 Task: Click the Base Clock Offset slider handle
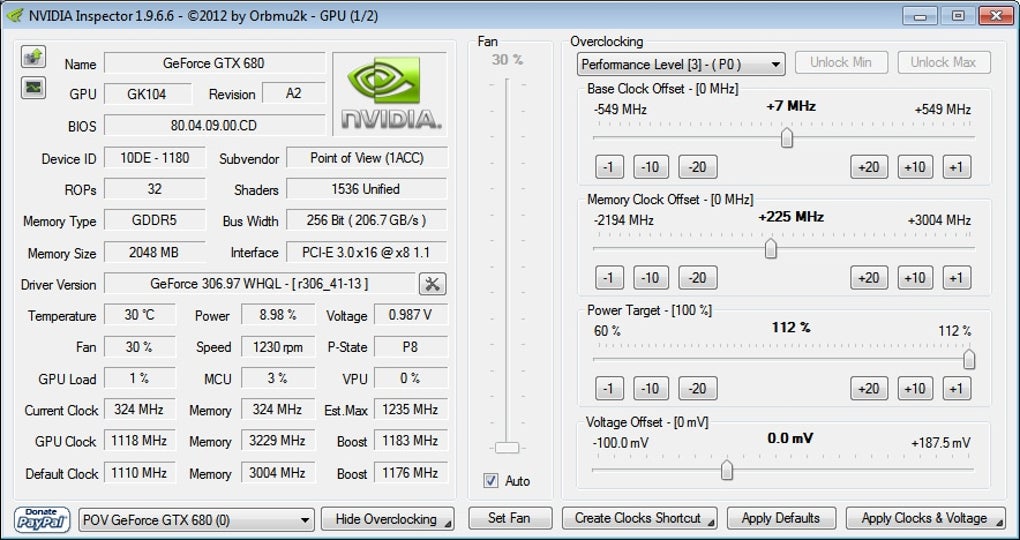[787, 138]
